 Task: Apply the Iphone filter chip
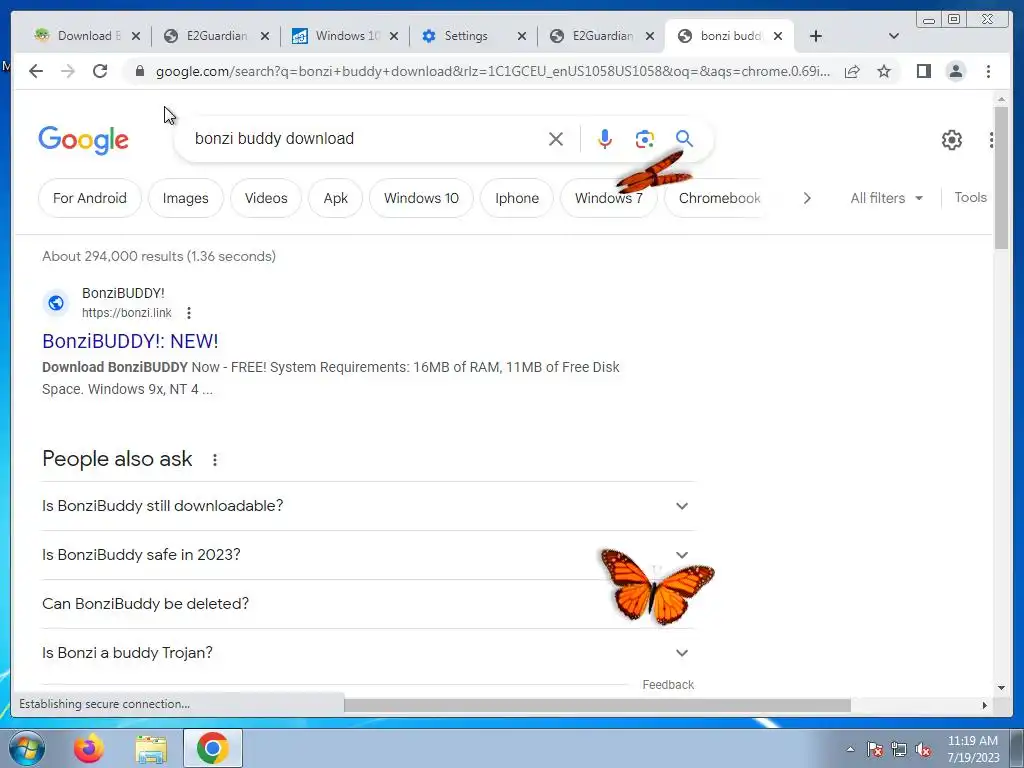click(517, 198)
